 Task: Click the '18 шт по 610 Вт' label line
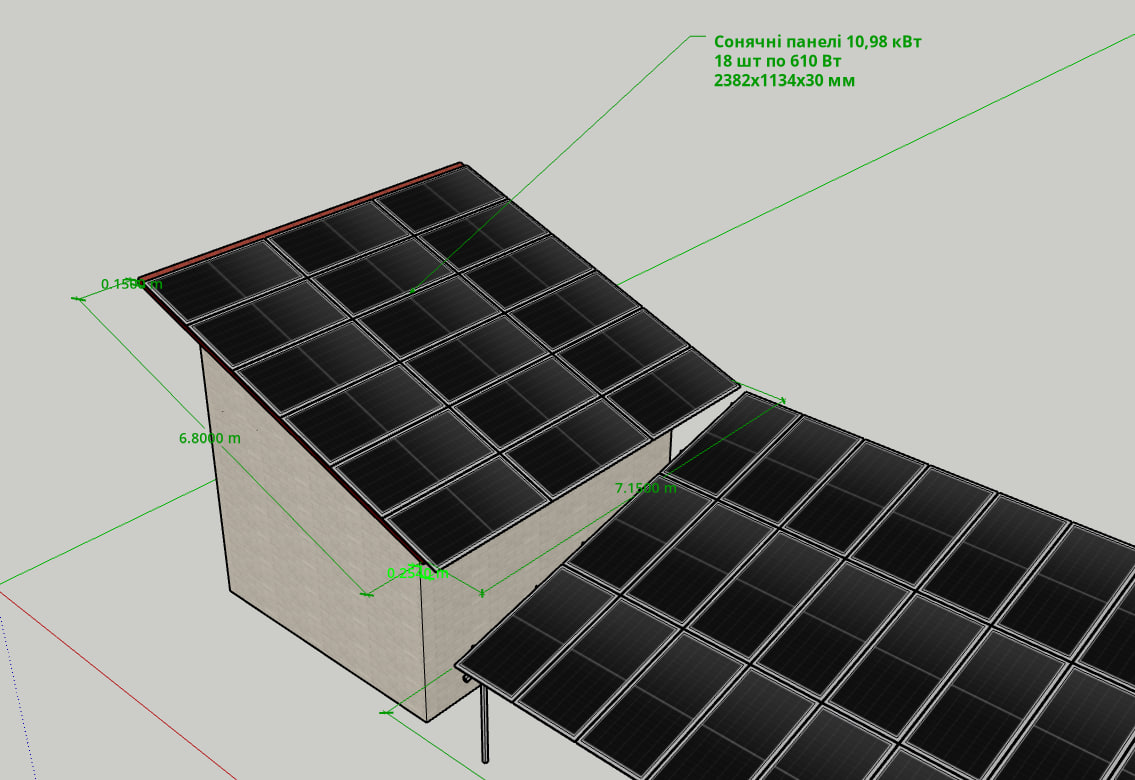tap(777, 61)
